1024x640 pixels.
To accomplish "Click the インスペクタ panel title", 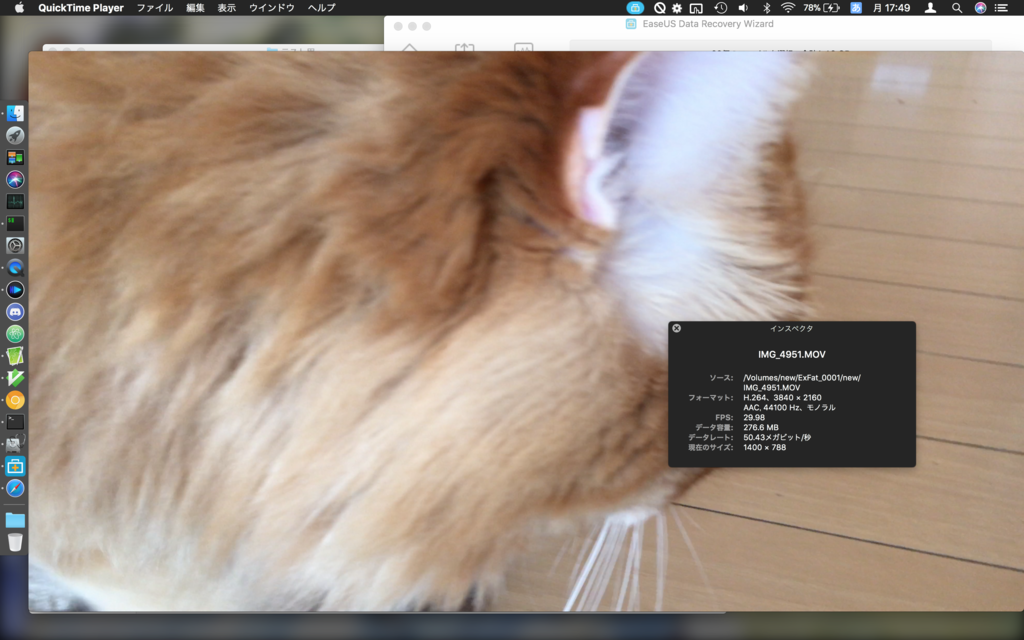I will pos(792,328).
